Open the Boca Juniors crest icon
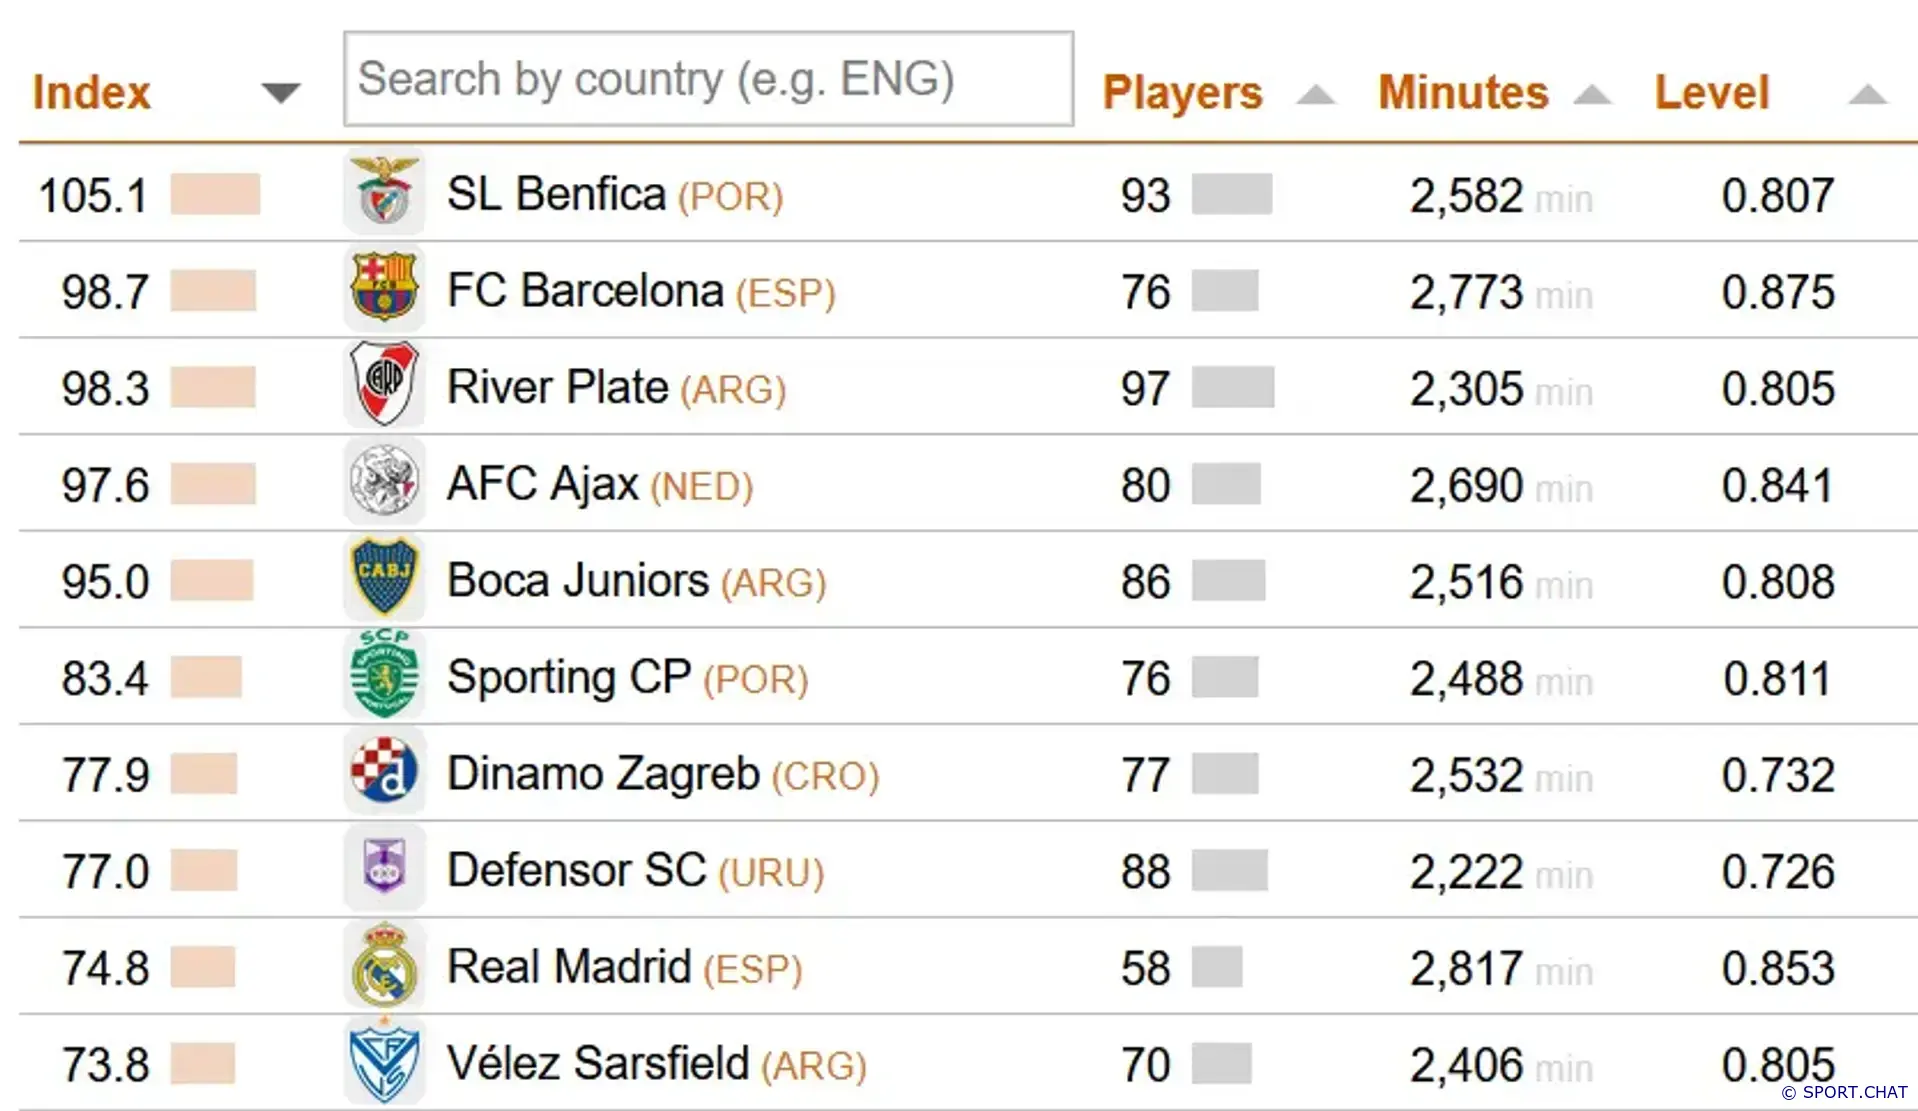 click(x=384, y=578)
